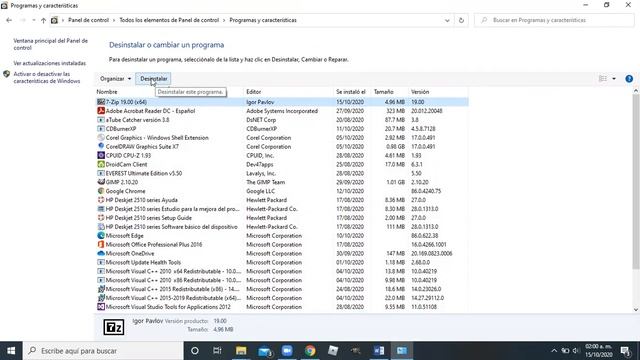Select the CDBurnerXP program icon
The image size is (640, 360).
[x=101, y=129]
